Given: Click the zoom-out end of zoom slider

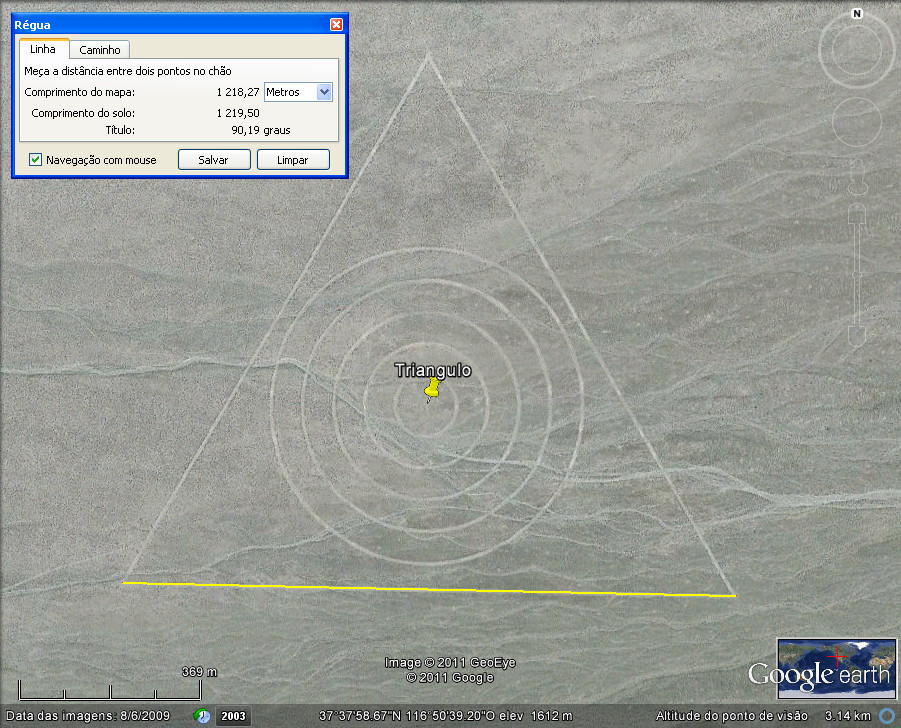Looking at the screenshot, I should point(857,336).
